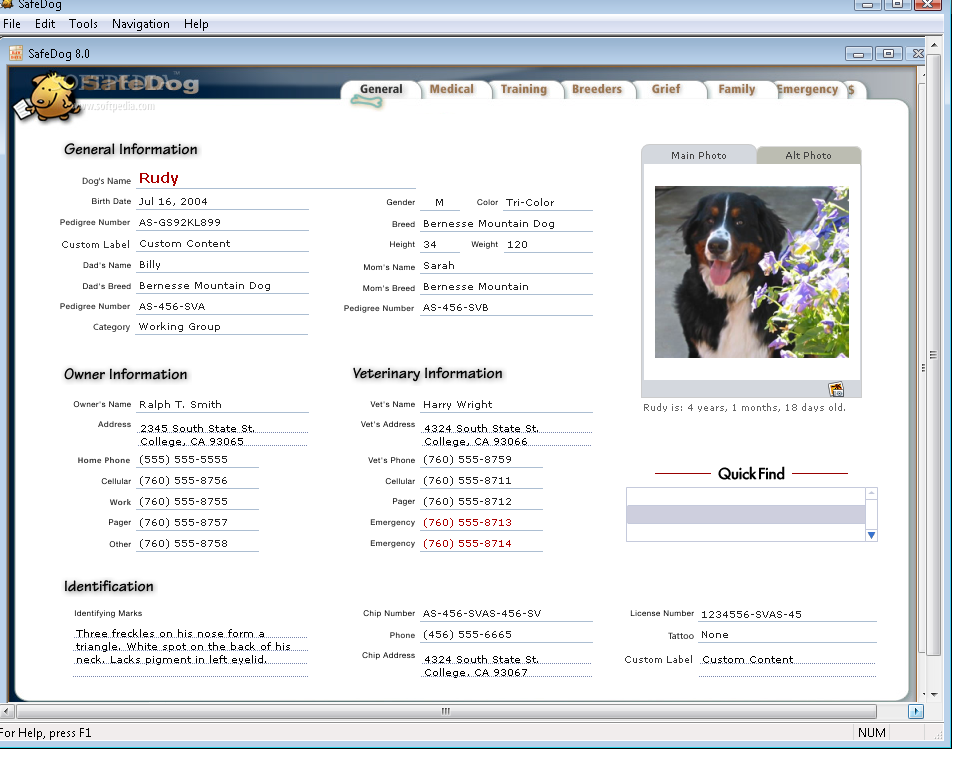Click horizontal scrollbar left arrow
The width and height of the screenshot is (964, 763).
[x=7, y=711]
